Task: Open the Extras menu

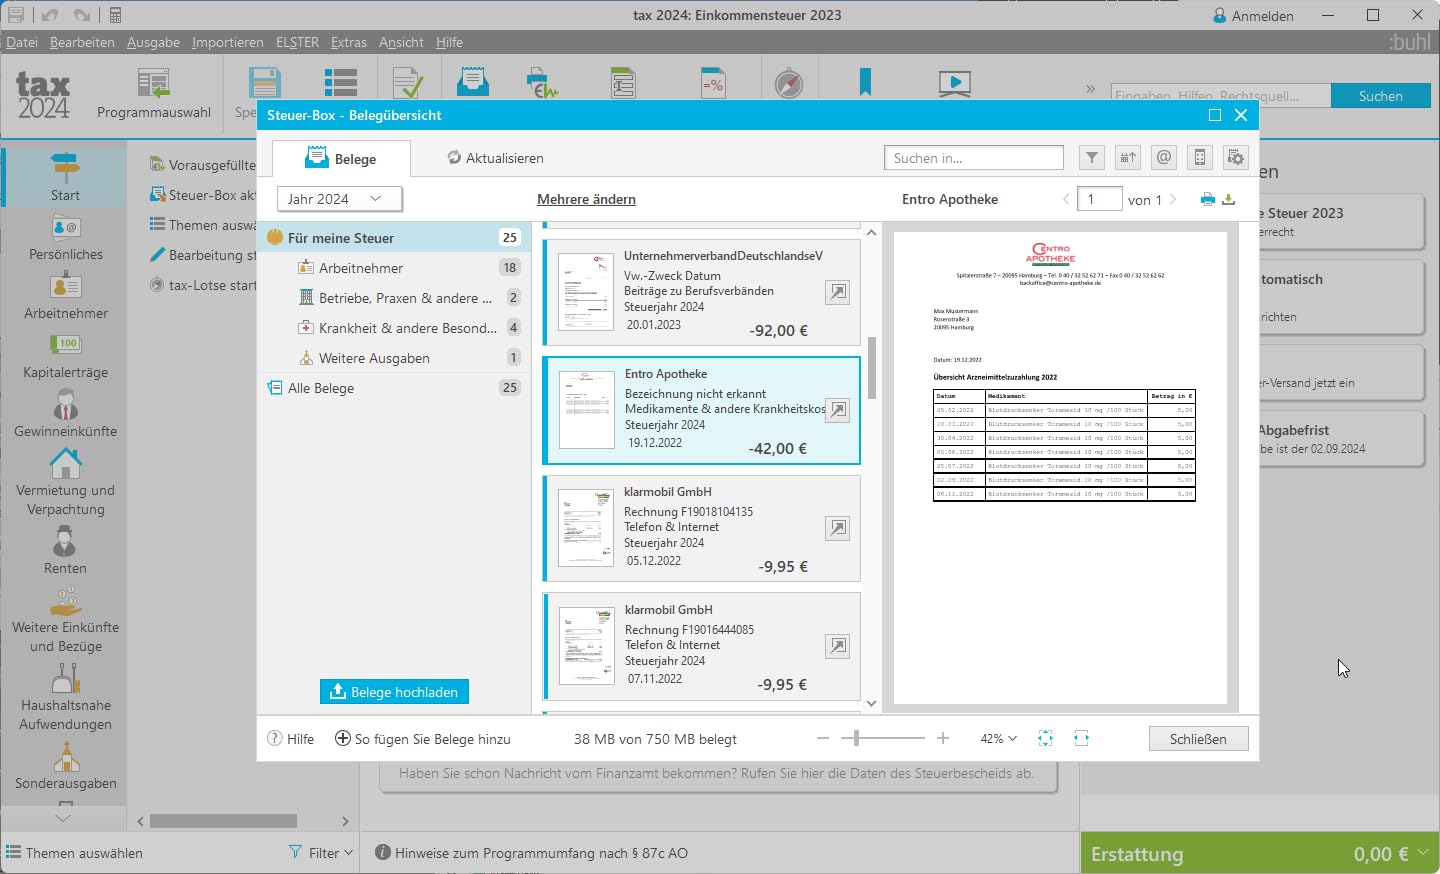Action: coord(349,42)
